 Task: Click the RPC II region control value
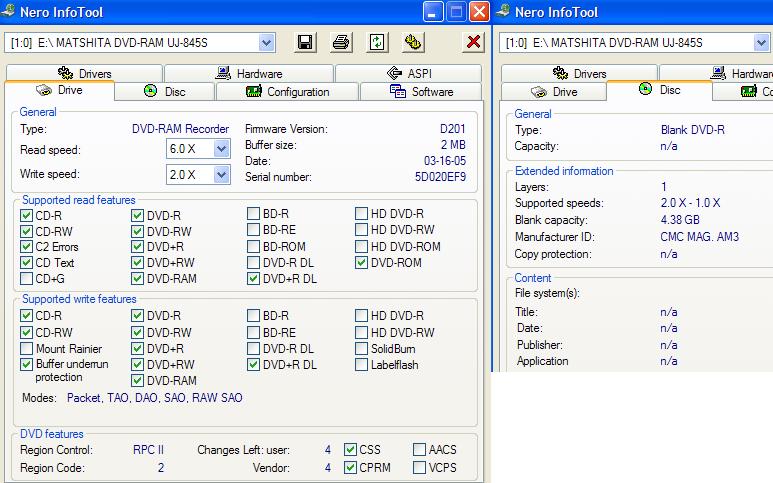148,449
